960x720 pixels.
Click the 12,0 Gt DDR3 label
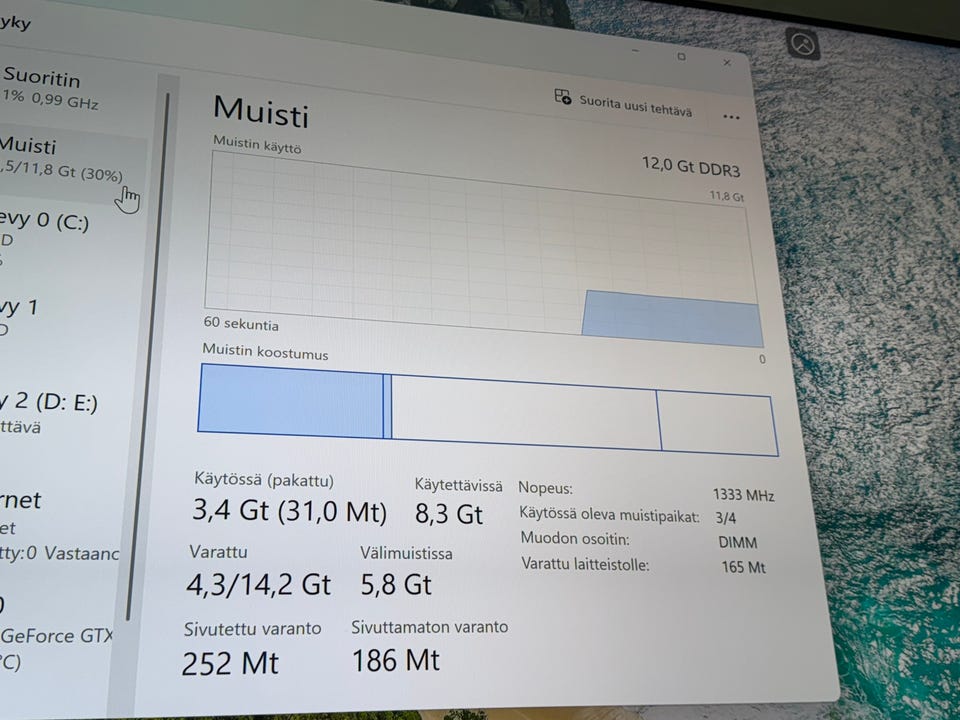pyautogui.click(x=691, y=167)
